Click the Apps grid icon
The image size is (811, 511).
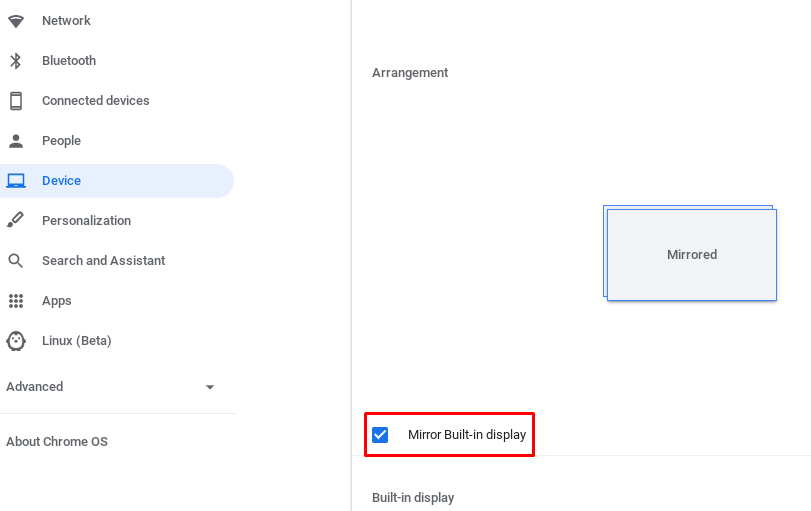(16, 301)
